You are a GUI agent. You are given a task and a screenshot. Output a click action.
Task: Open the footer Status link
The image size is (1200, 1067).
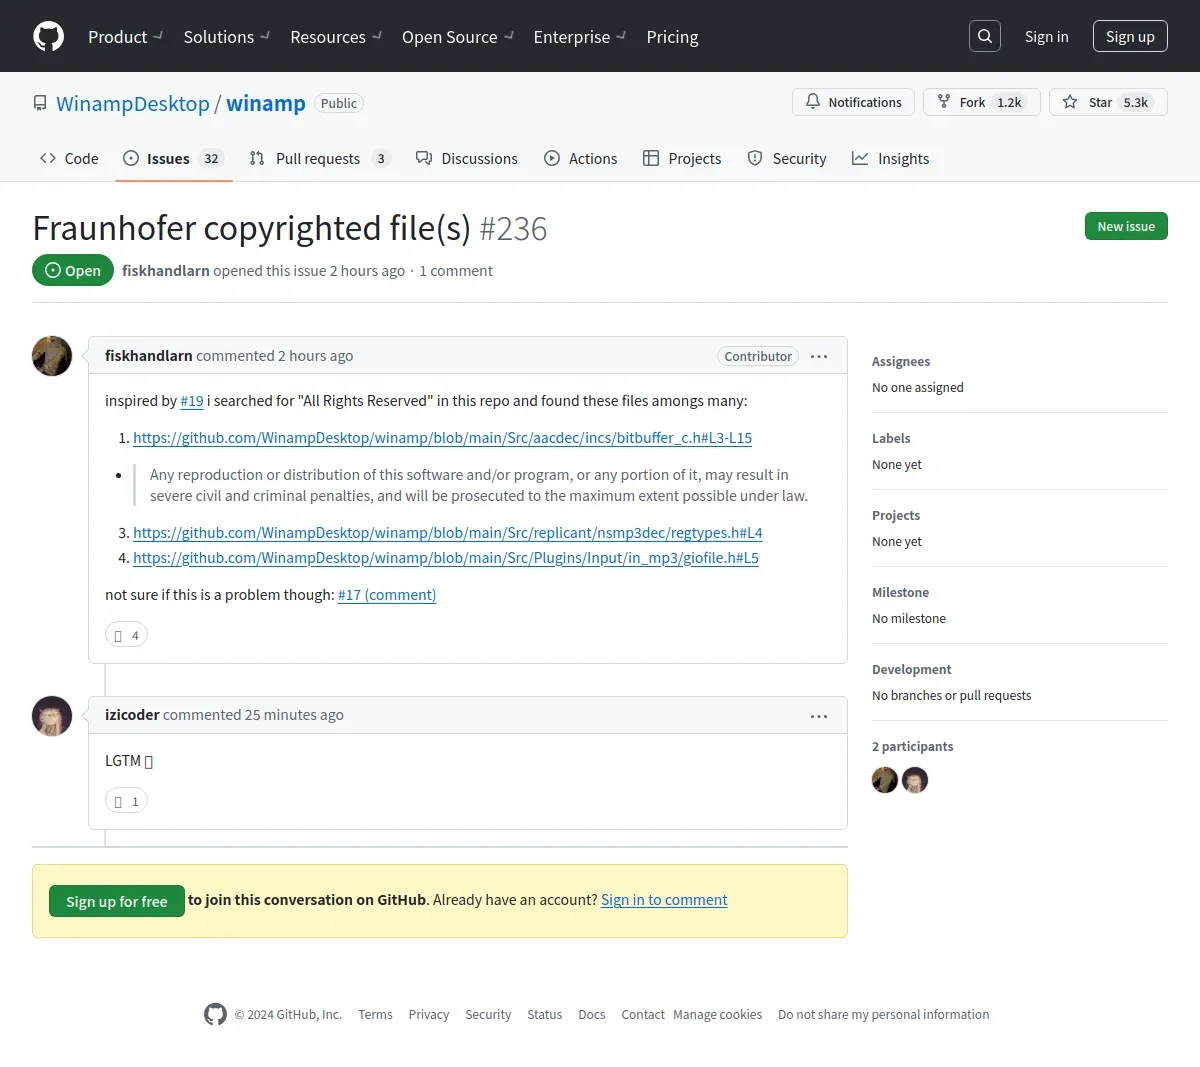click(x=545, y=1014)
